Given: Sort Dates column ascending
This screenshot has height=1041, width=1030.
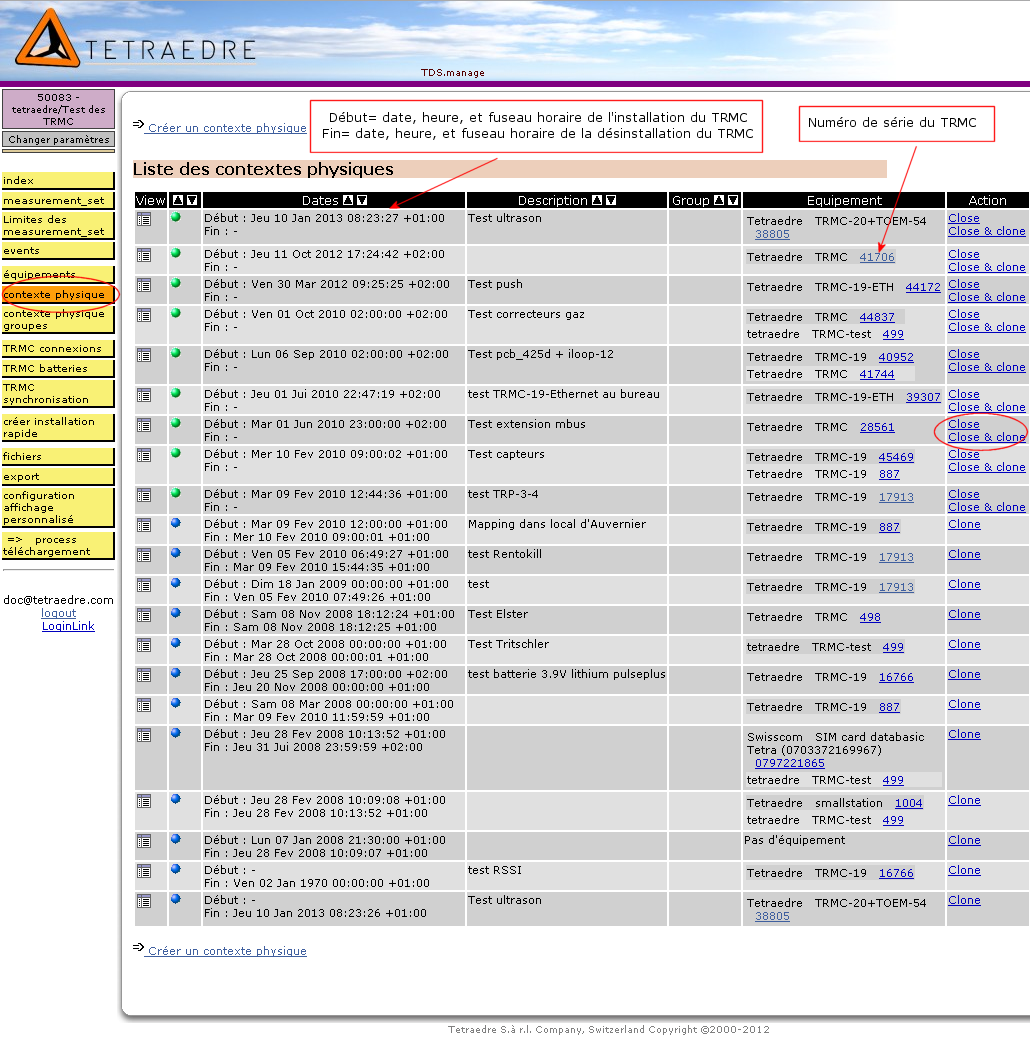Looking at the screenshot, I should coord(349,201).
